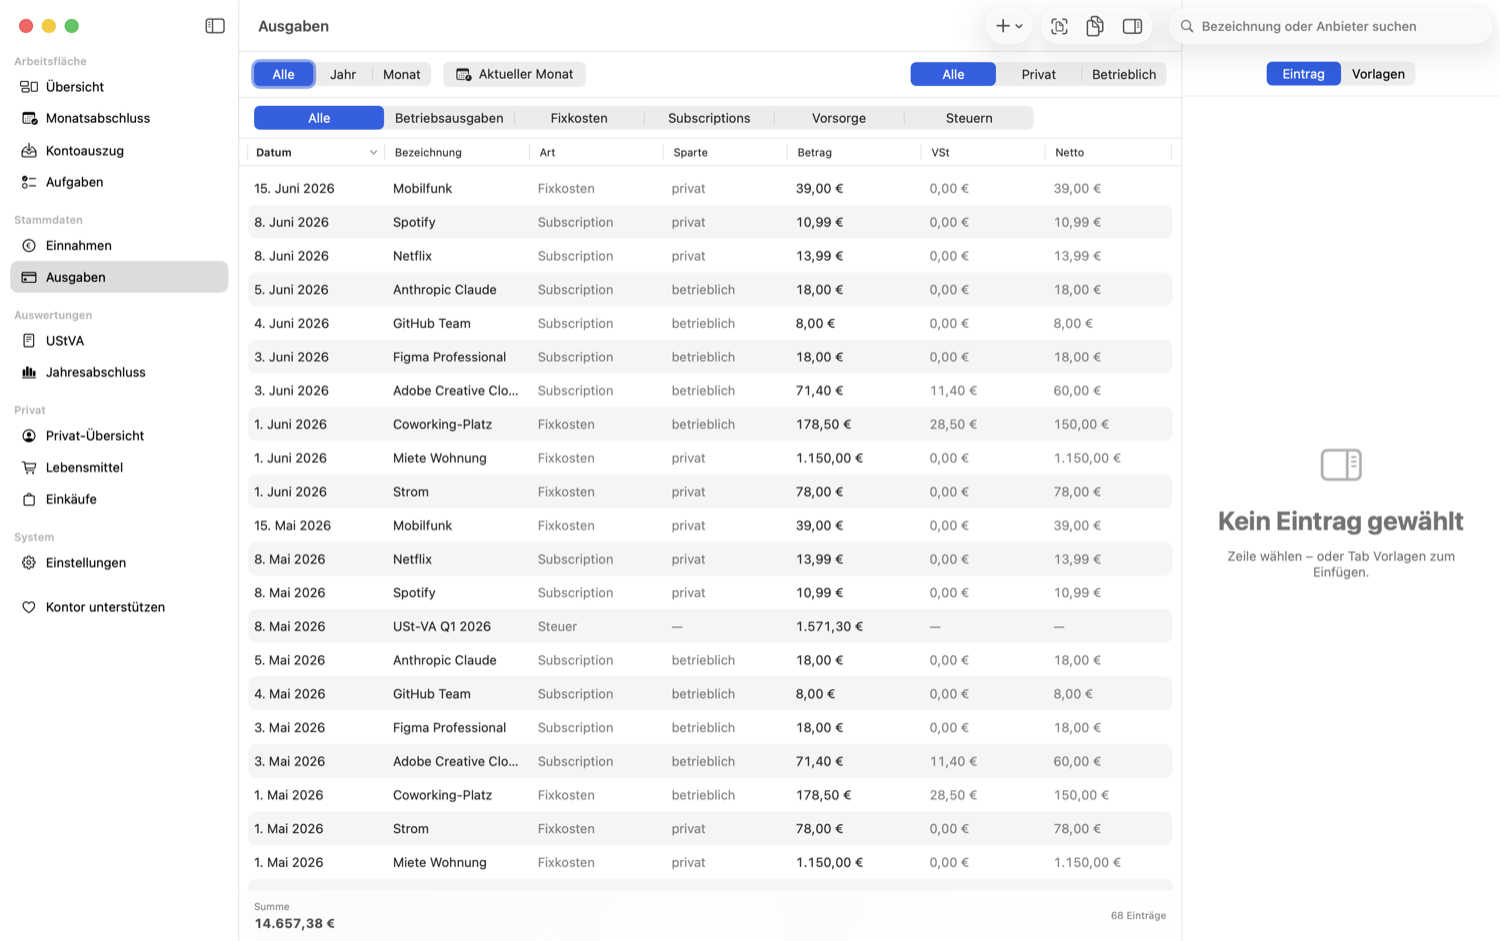Image resolution: width=1500 pixels, height=941 pixels.
Task: Click the Lebensmittel shopping cart icon
Action: click(29, 468)
